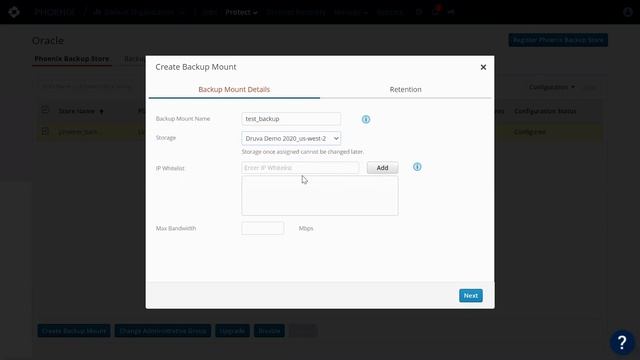Open the Protect menu in top navigation

(x=241, y=12)
